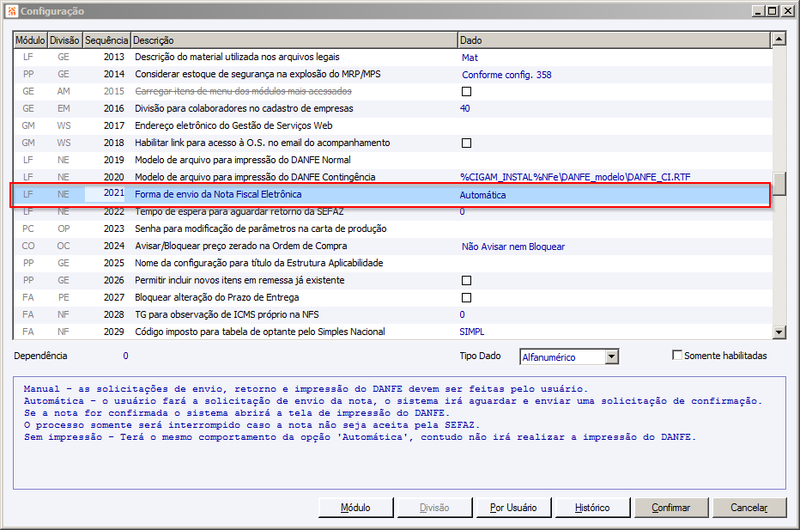Sort by the Módulo column header
This screenshot has width=800, height=530.
(30, 40)
